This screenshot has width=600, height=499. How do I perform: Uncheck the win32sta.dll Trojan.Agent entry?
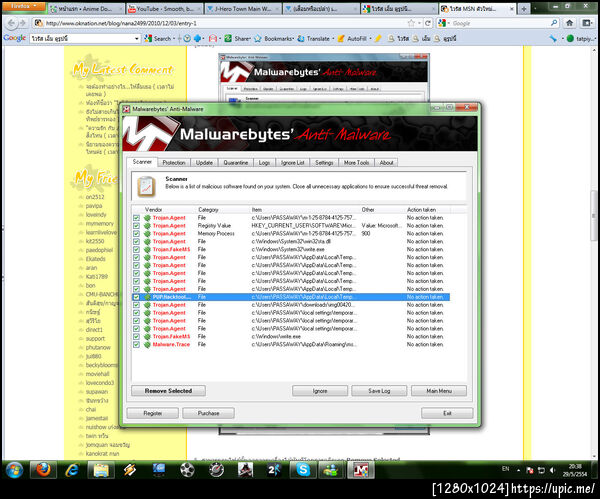[x=136, y=241]
